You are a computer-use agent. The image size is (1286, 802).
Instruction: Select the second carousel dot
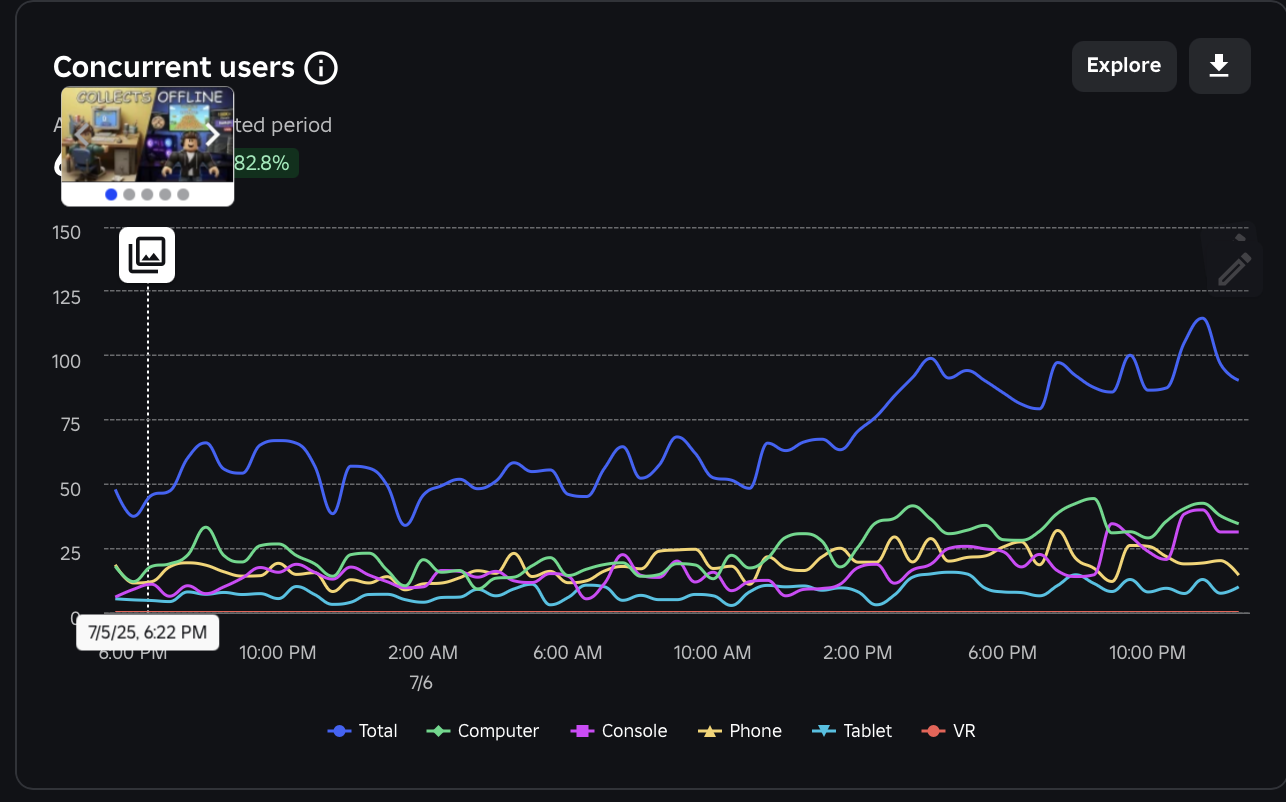pyautogui.click(x=129, y=194)
